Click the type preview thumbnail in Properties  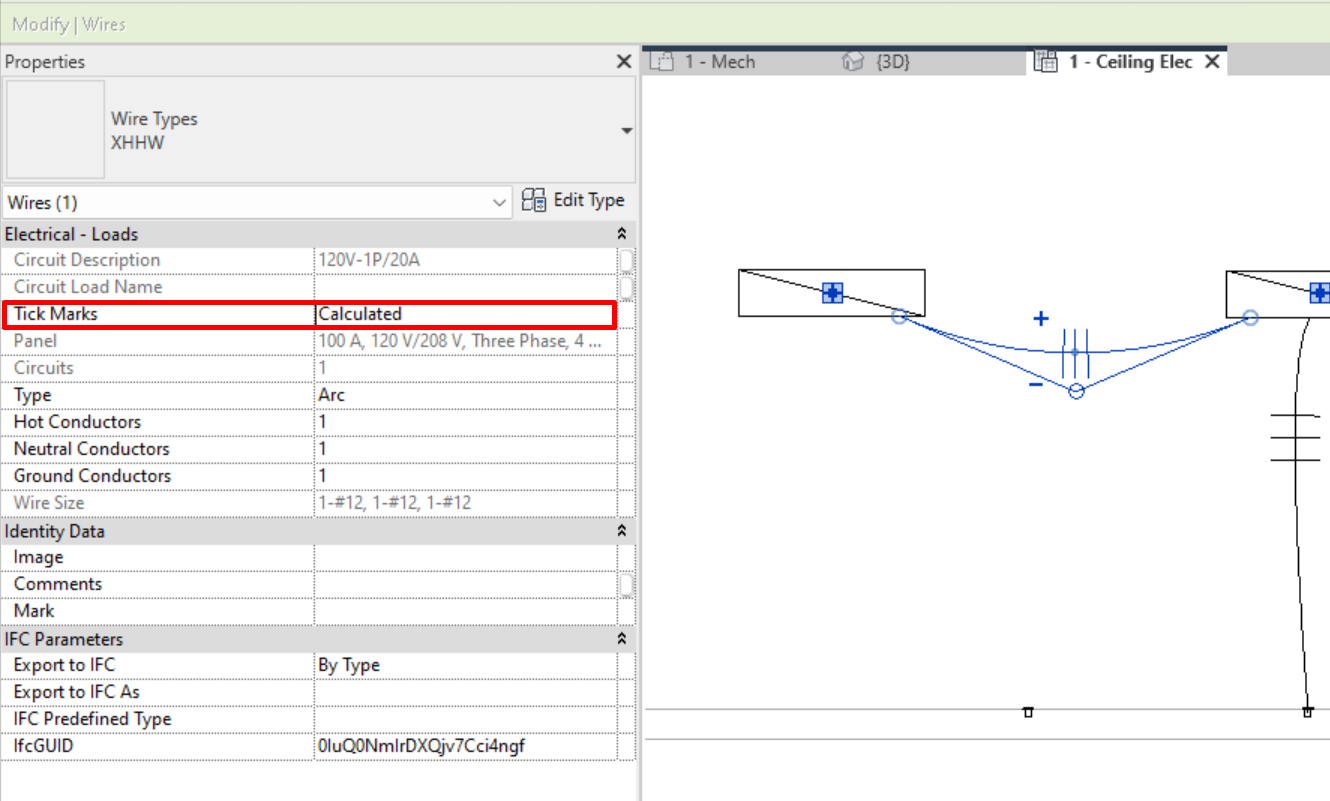pos(55,130)
